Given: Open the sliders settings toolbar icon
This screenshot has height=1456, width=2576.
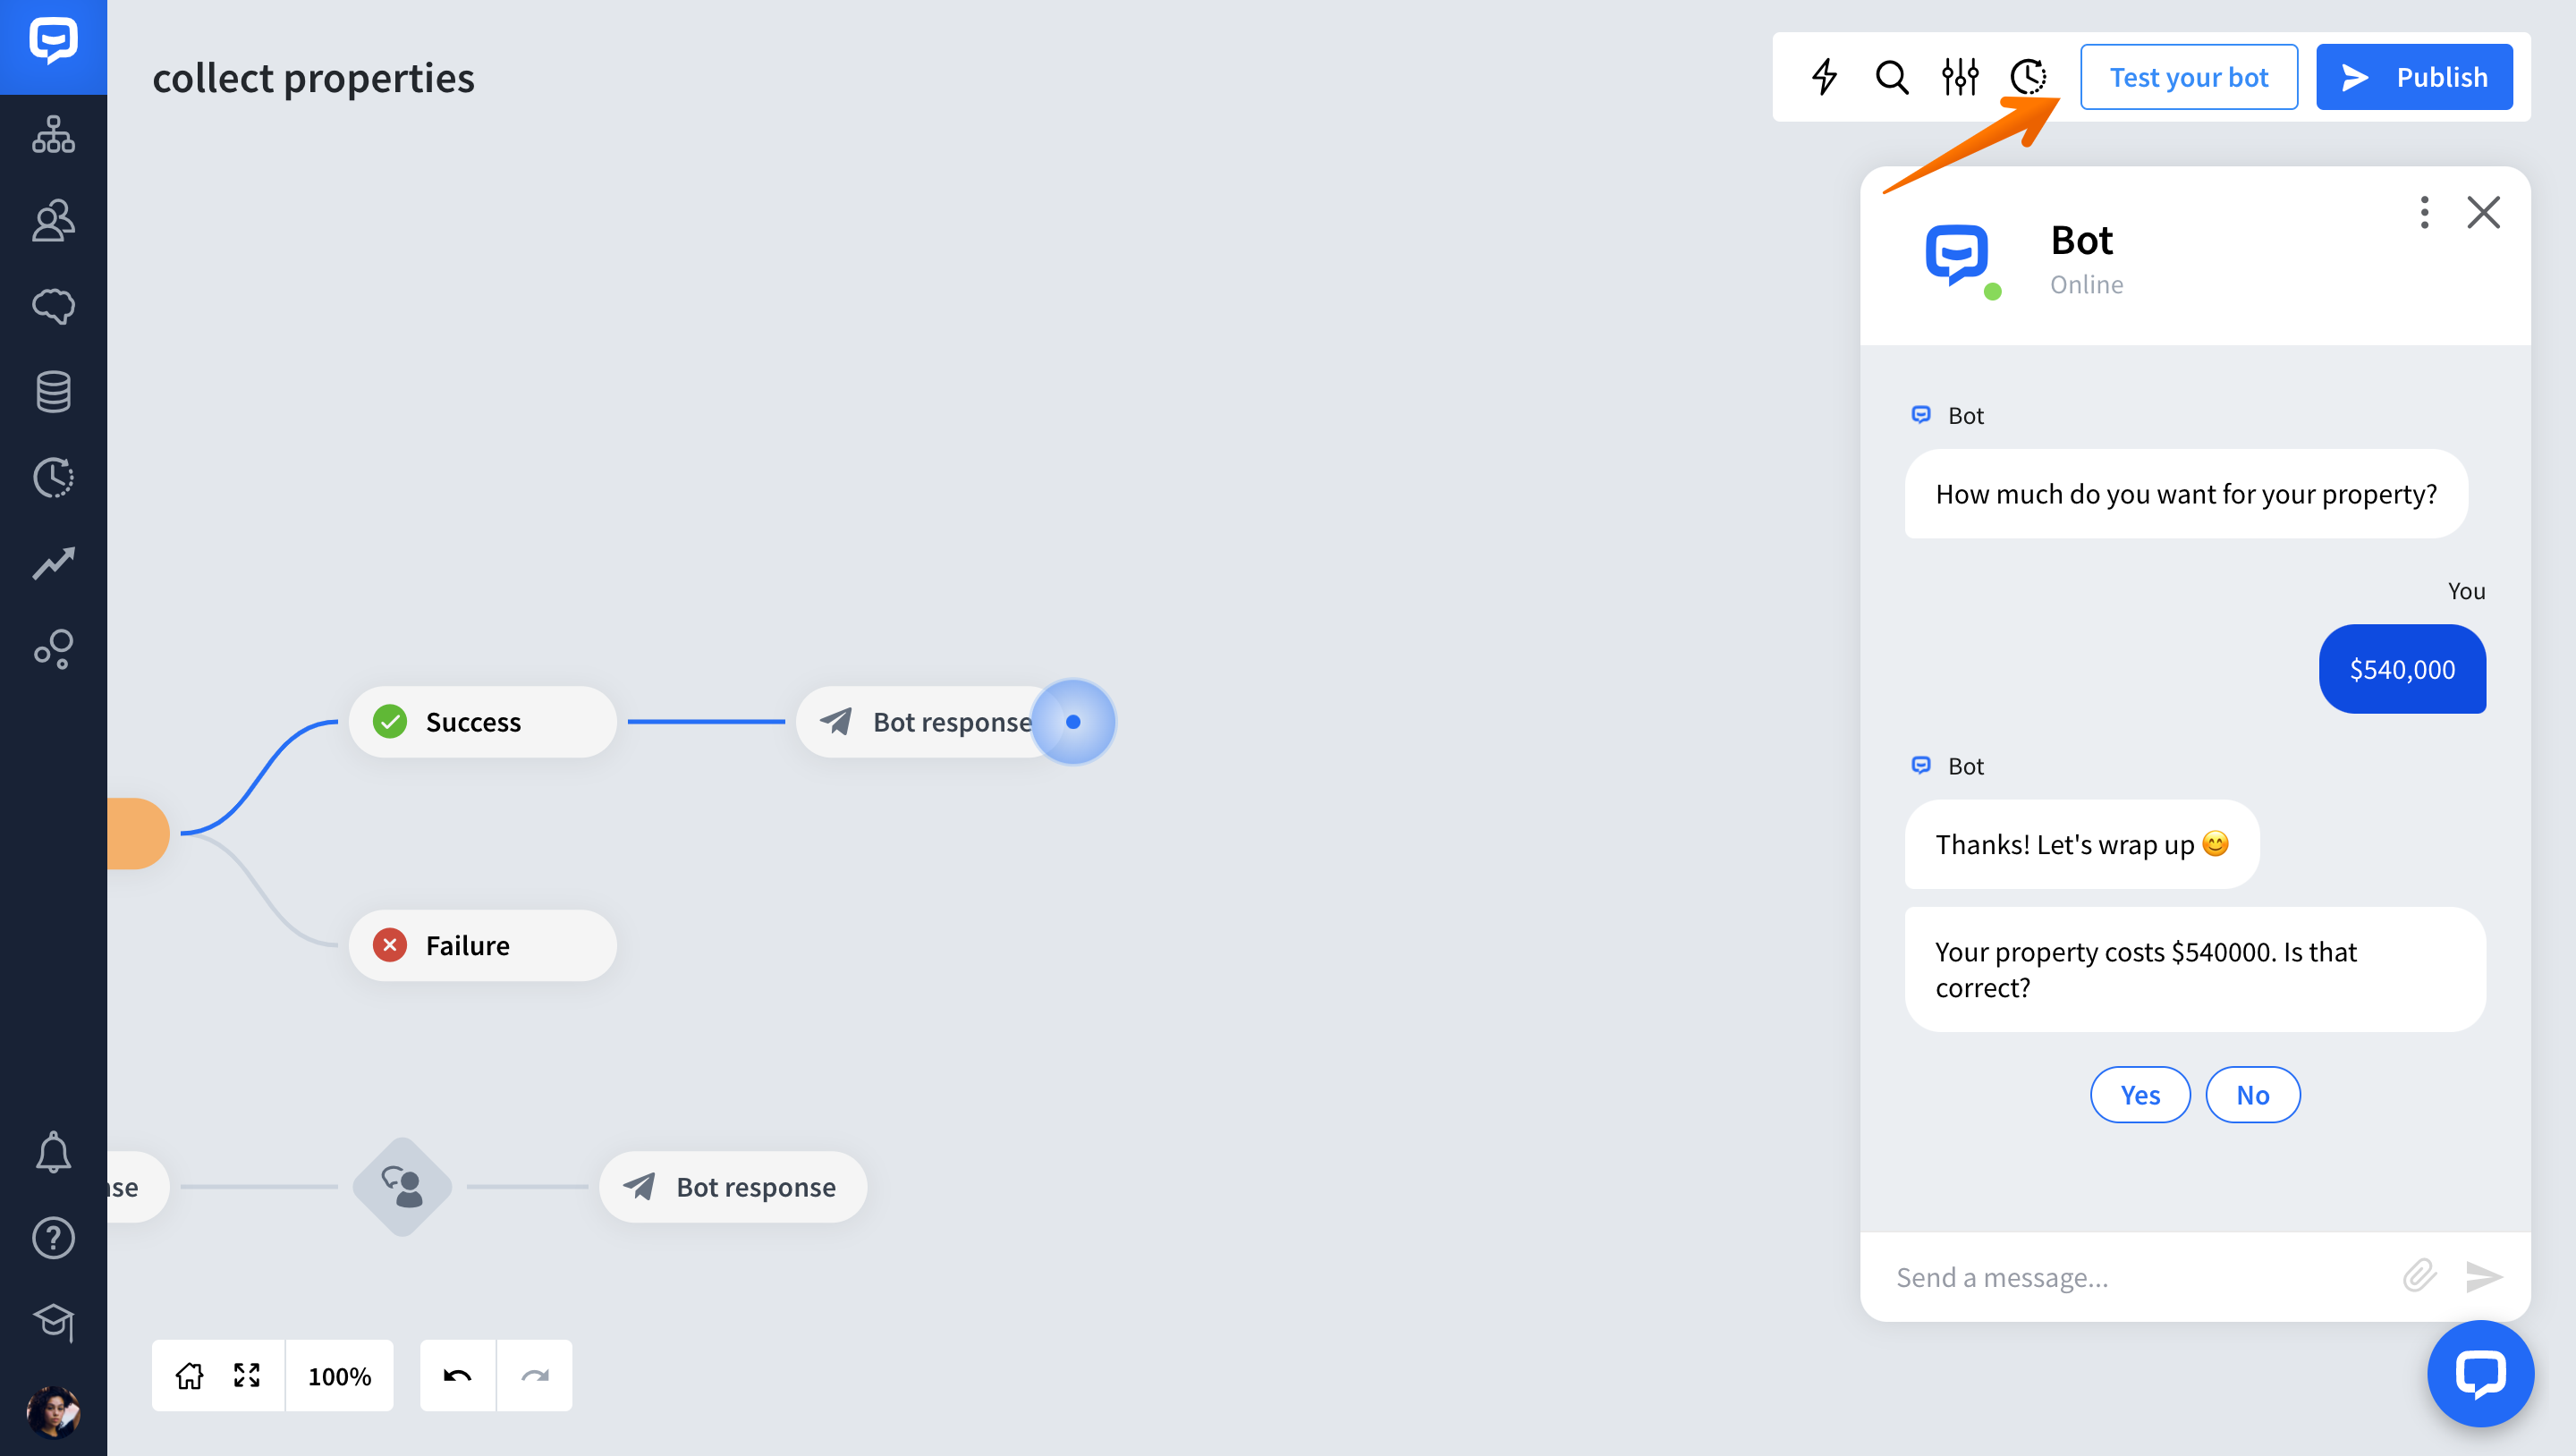Looking at the screenshot, I should [1960, 76].
